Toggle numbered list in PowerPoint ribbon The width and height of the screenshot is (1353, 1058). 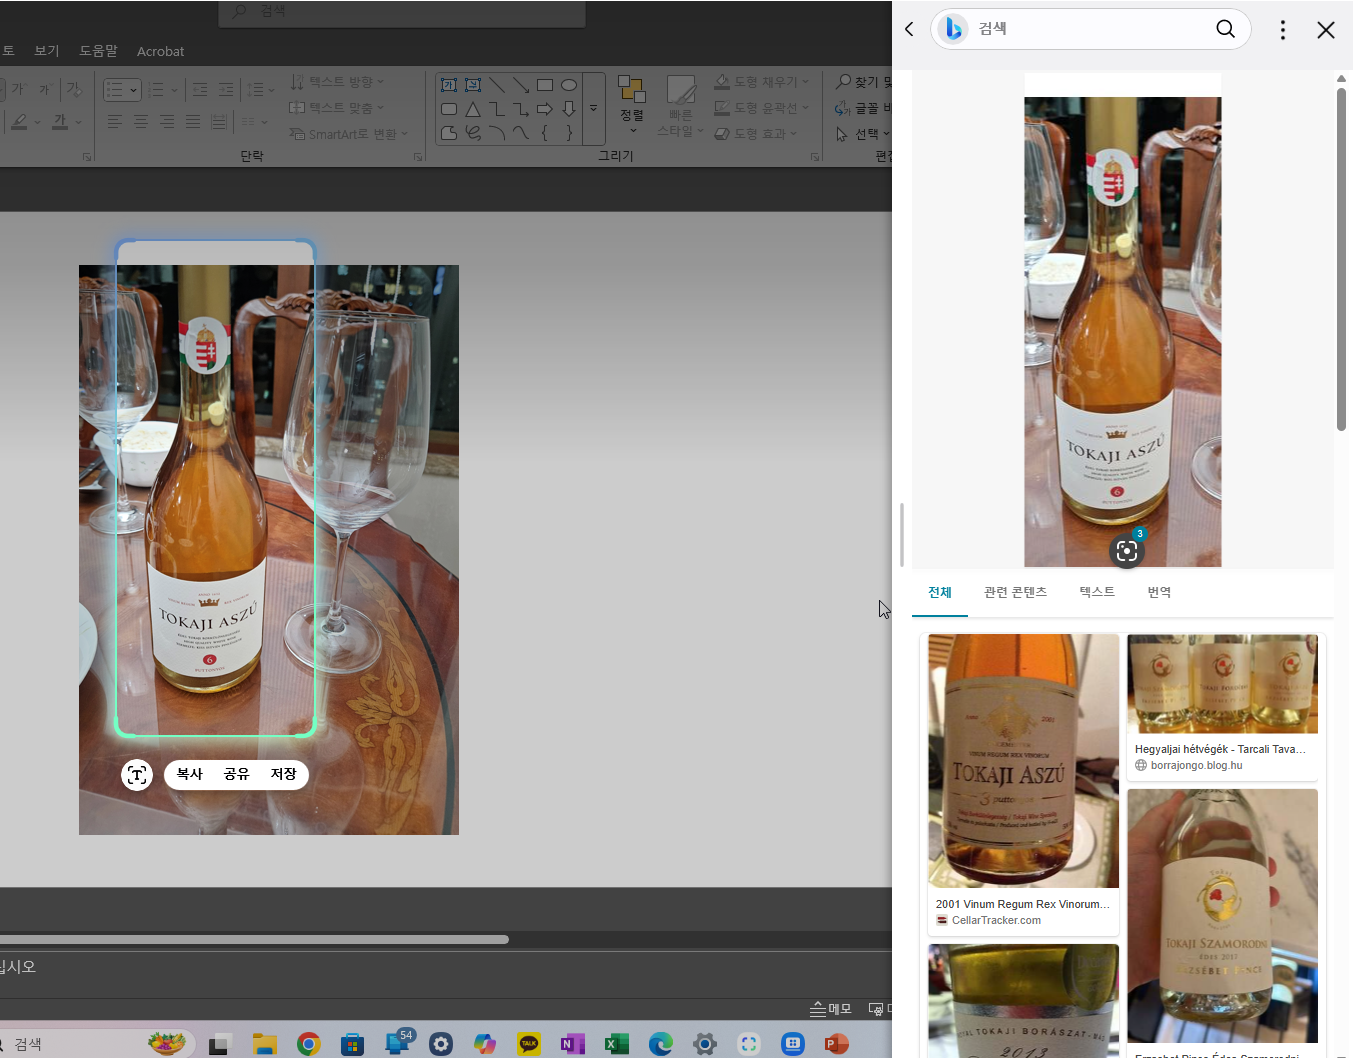click(x=156, y=90)
